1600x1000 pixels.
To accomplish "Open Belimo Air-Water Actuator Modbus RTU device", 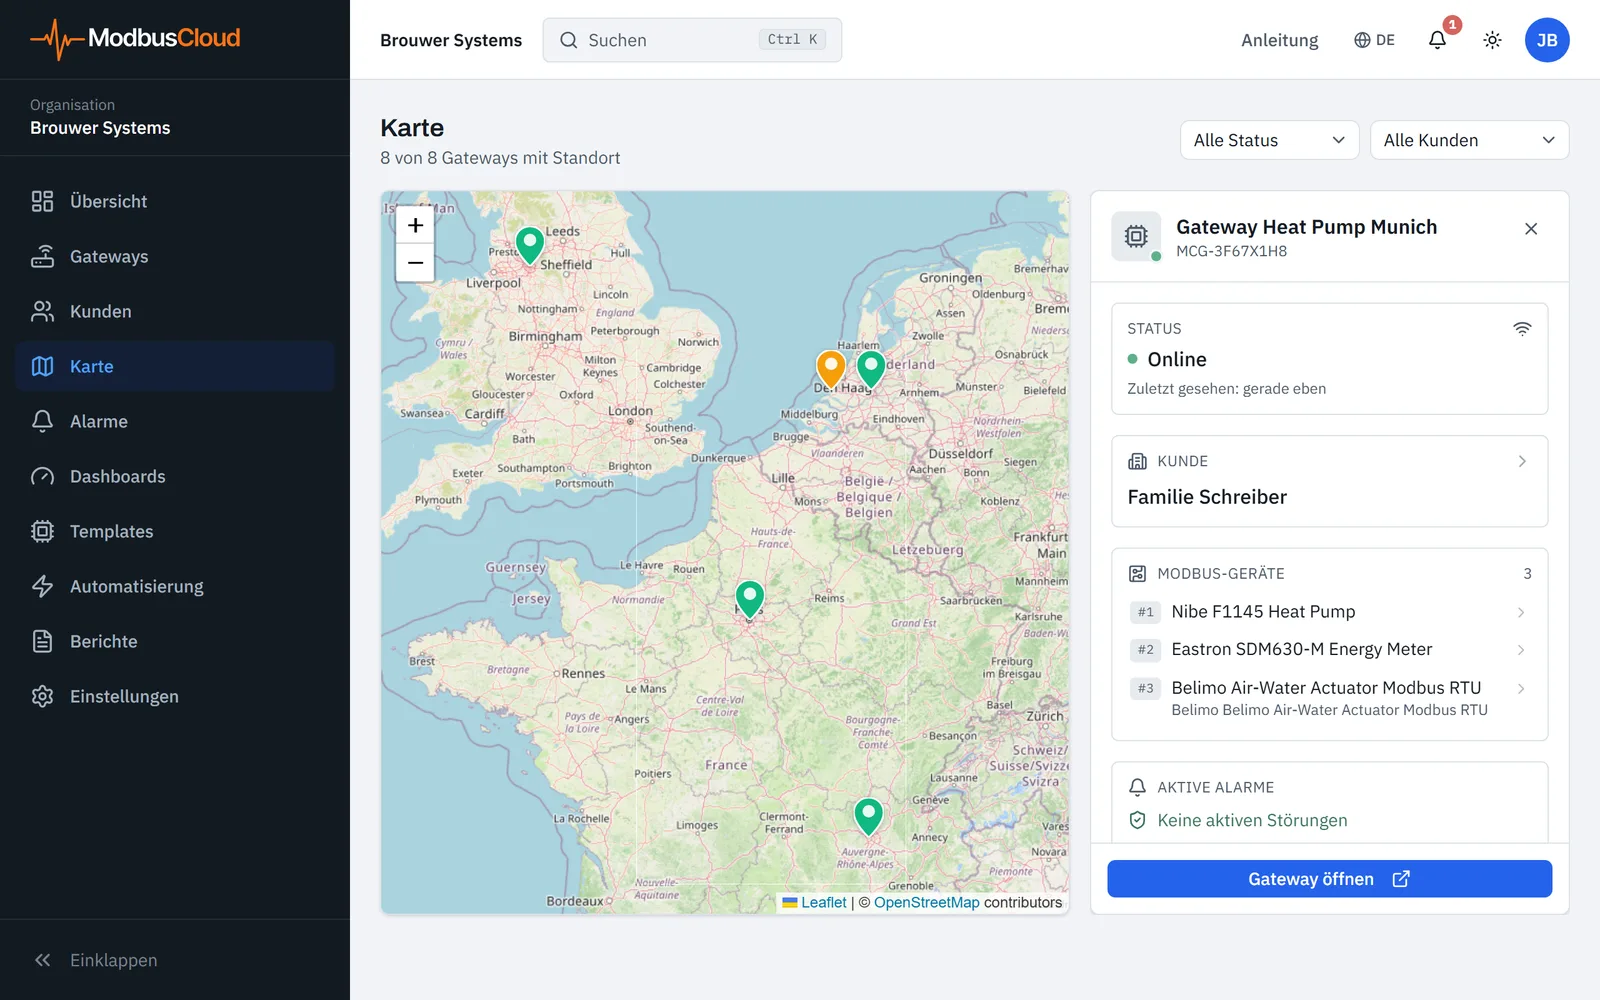I will click(1329, 698).
